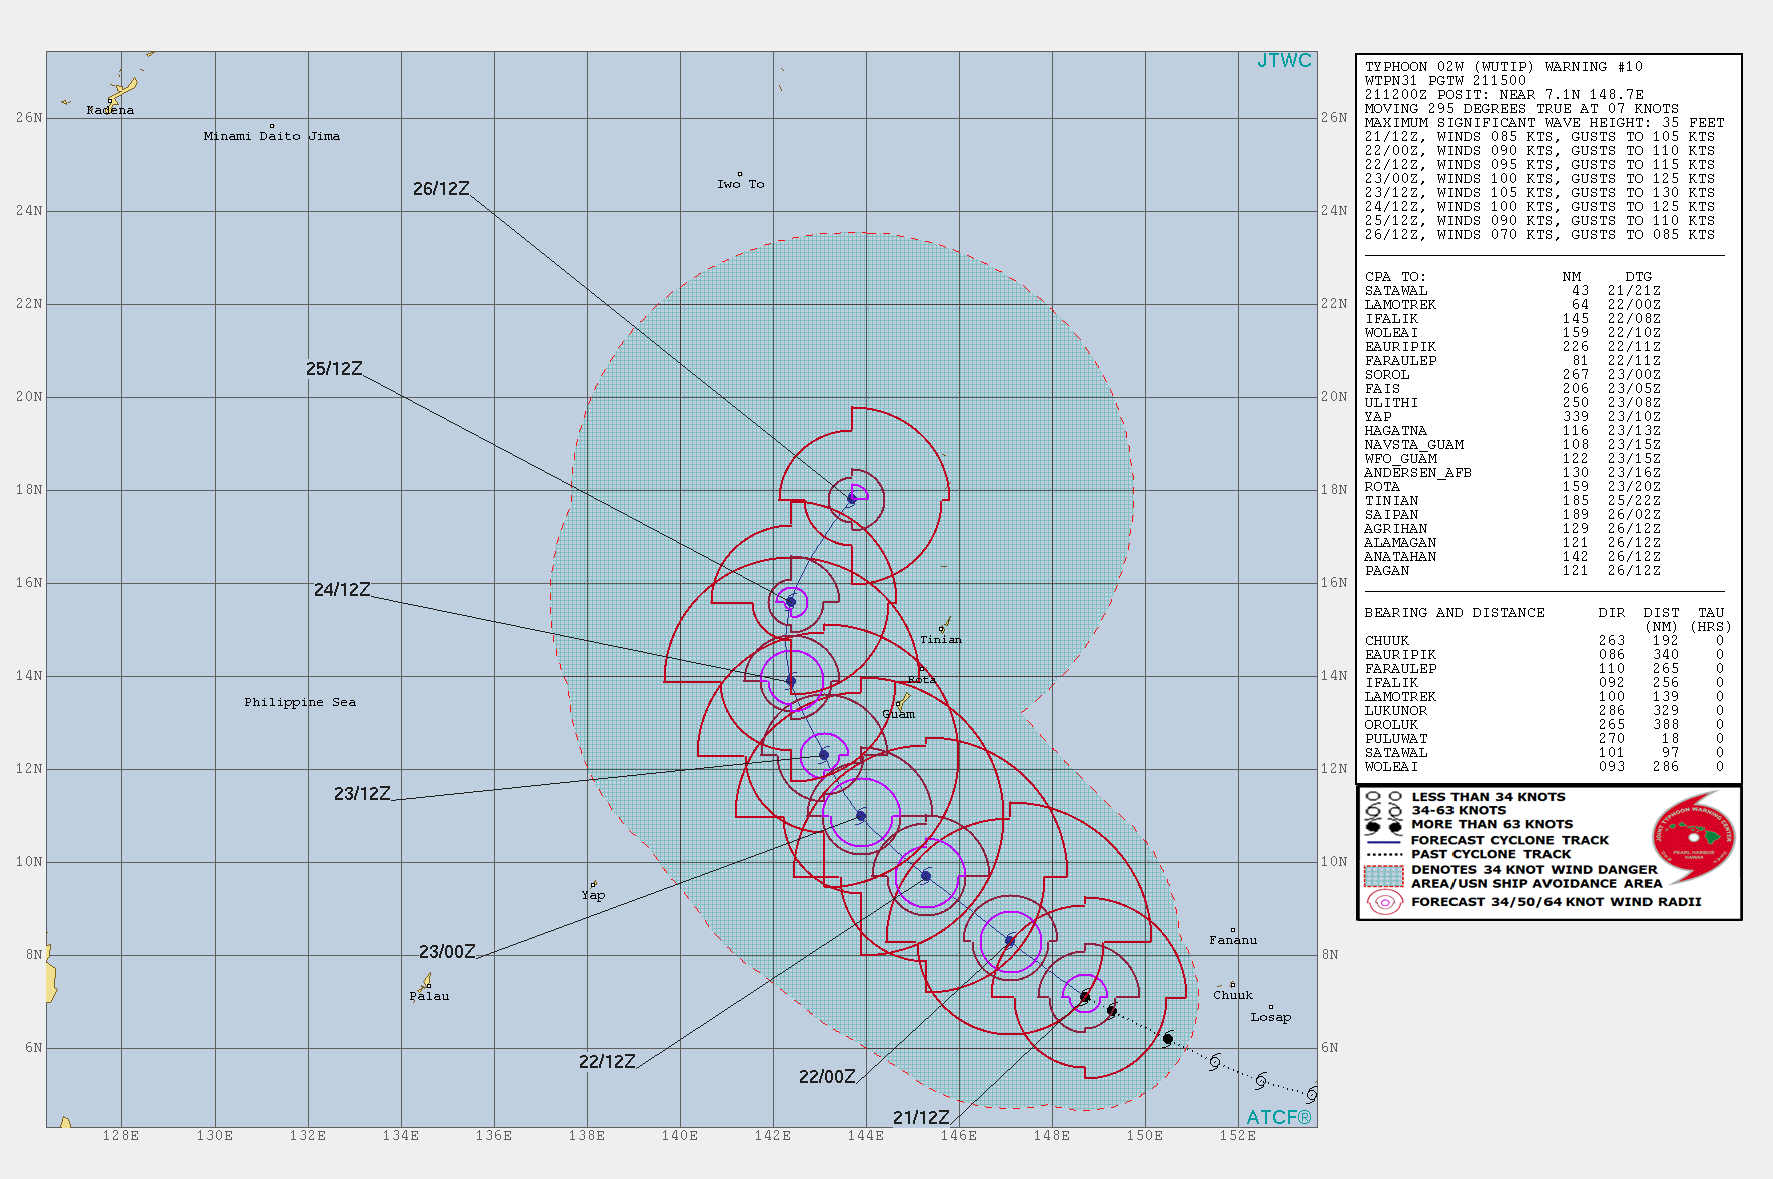Select the 34 knot danger area legend swatch
This screenshot has height=1179, width=1773.
(1384, 876)
